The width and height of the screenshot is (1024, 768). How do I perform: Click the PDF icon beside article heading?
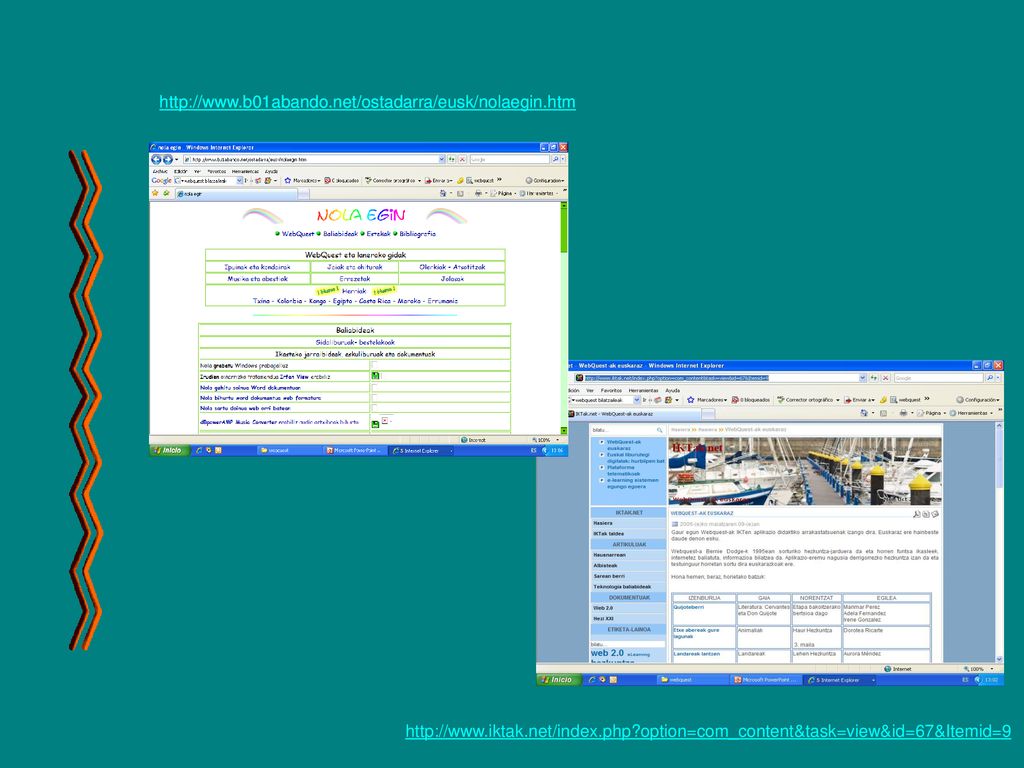[917, 514]
